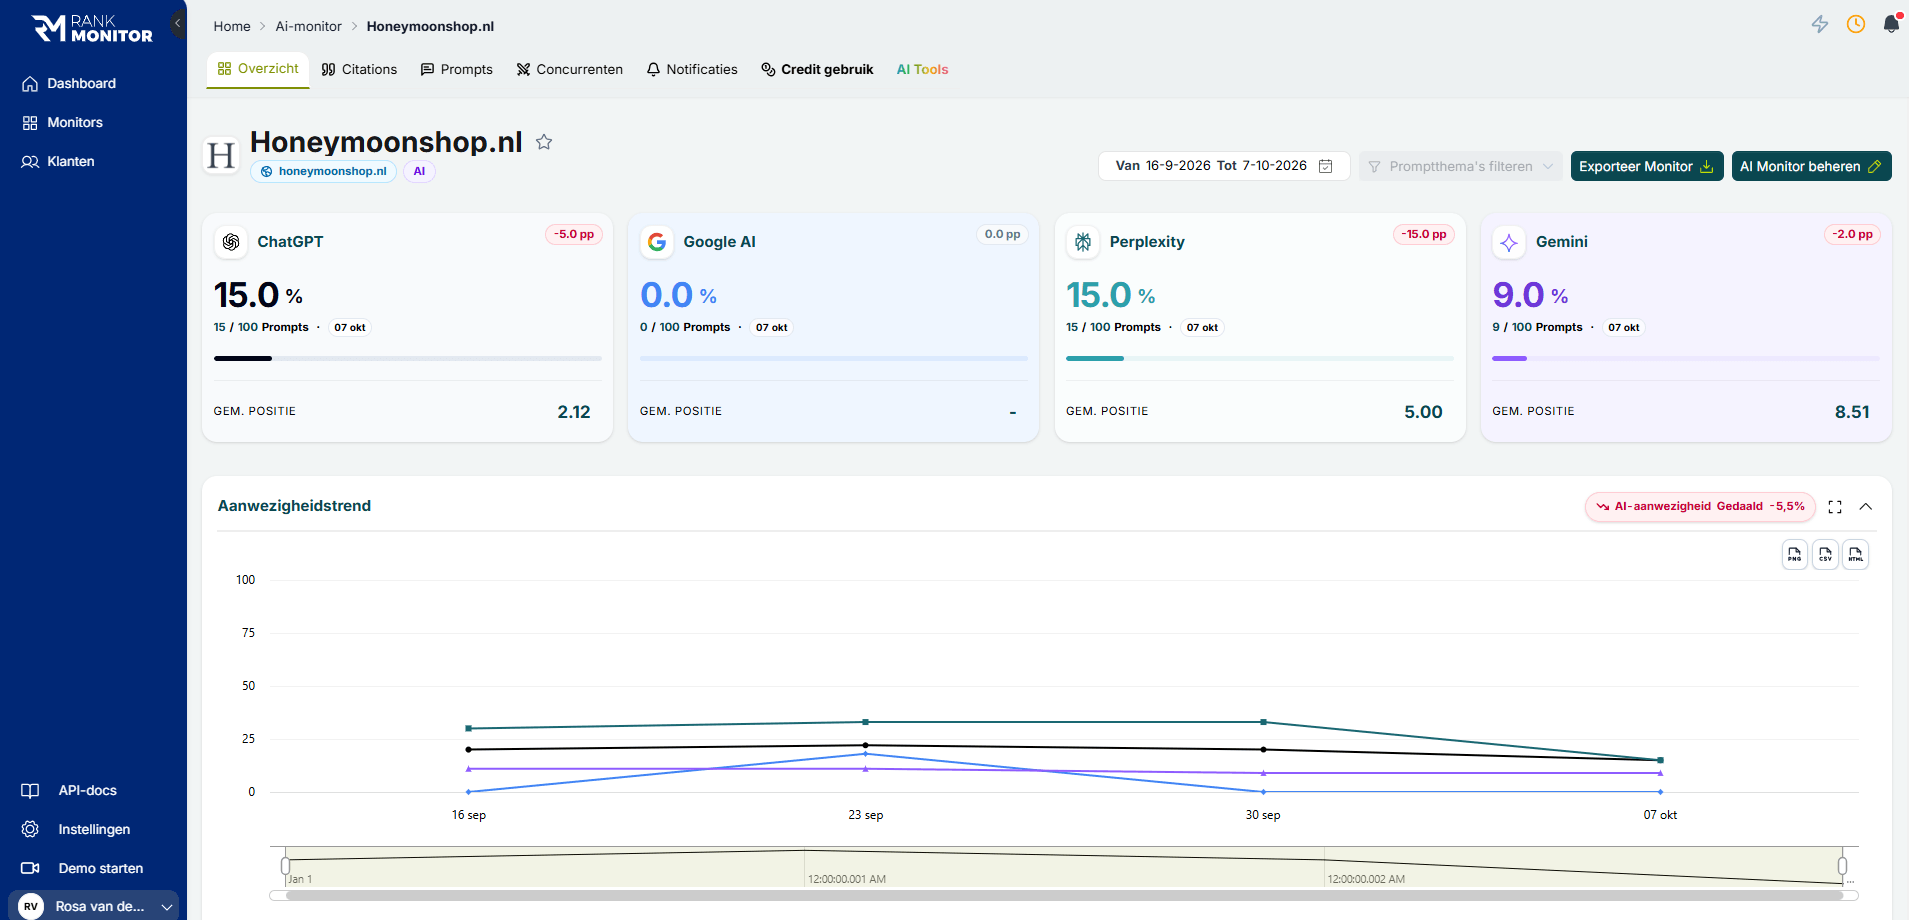Click the right handle of the chart range slider

(1842, 865)
